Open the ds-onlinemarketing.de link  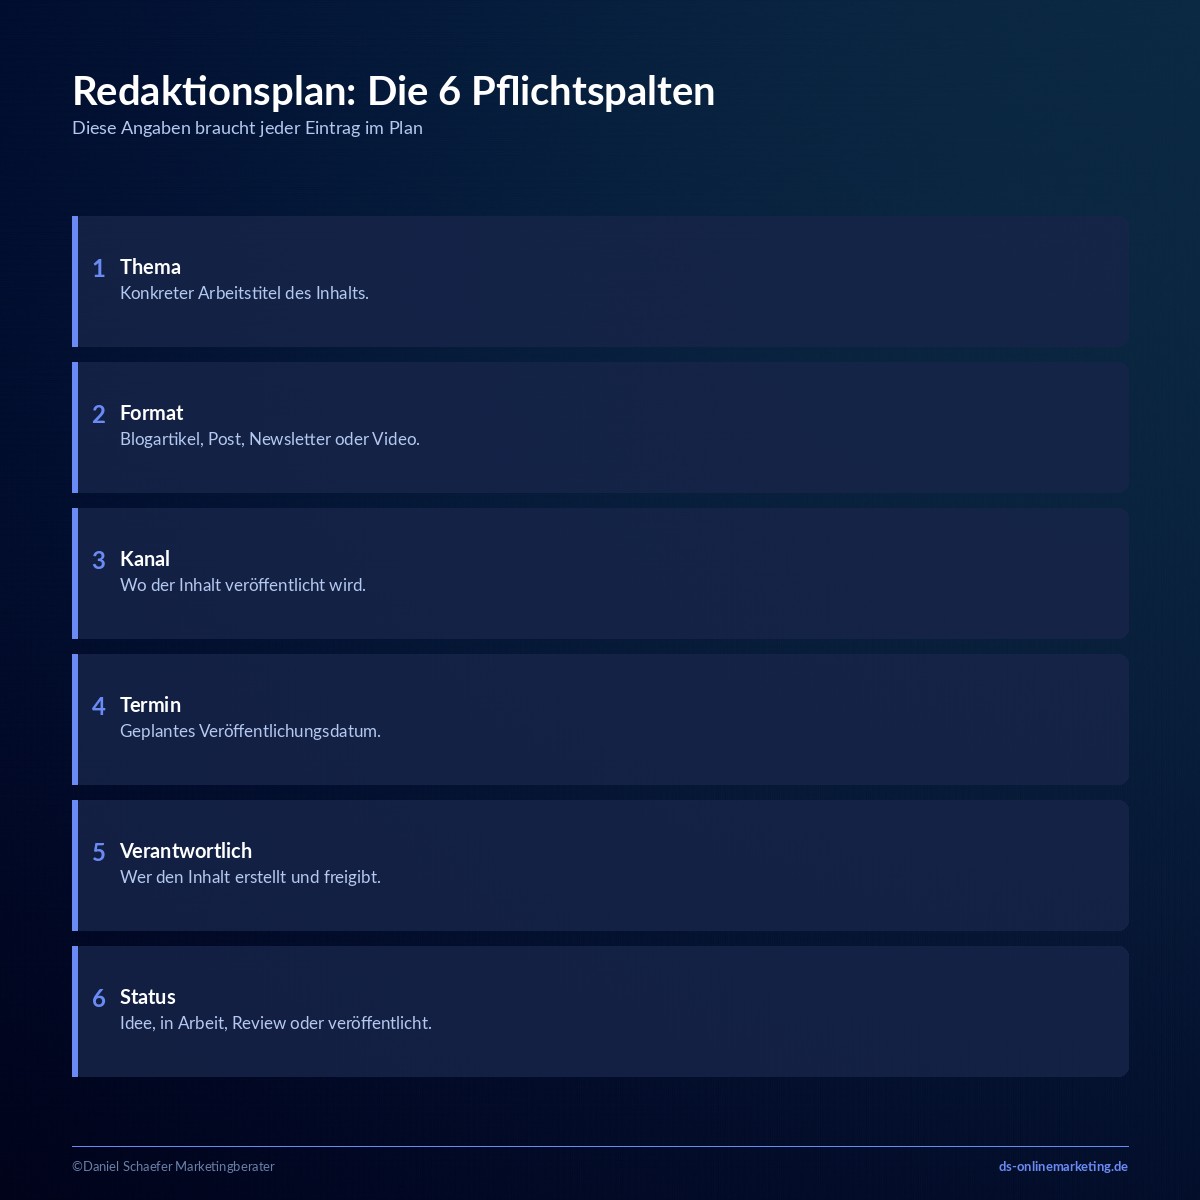1063,1166
